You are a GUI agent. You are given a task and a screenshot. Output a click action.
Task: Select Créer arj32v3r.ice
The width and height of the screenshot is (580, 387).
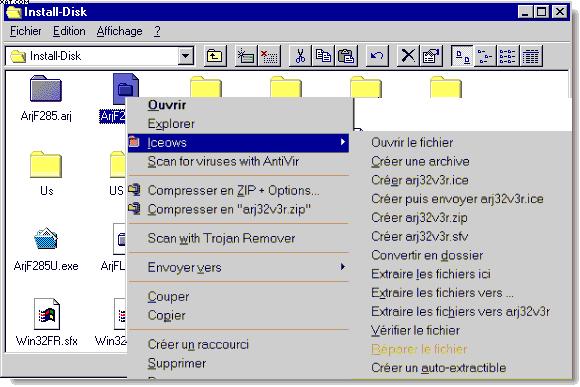(x=461, y=180)
